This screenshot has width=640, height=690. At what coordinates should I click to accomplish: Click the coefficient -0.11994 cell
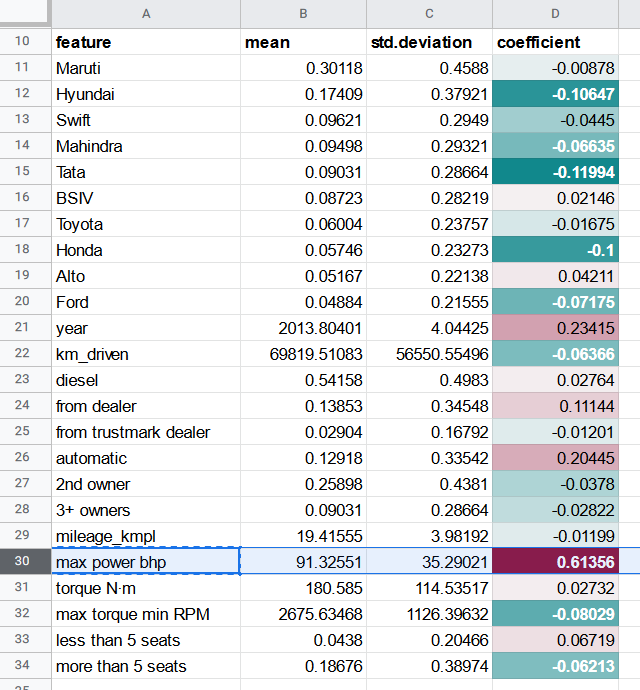(x=555, y=172)
